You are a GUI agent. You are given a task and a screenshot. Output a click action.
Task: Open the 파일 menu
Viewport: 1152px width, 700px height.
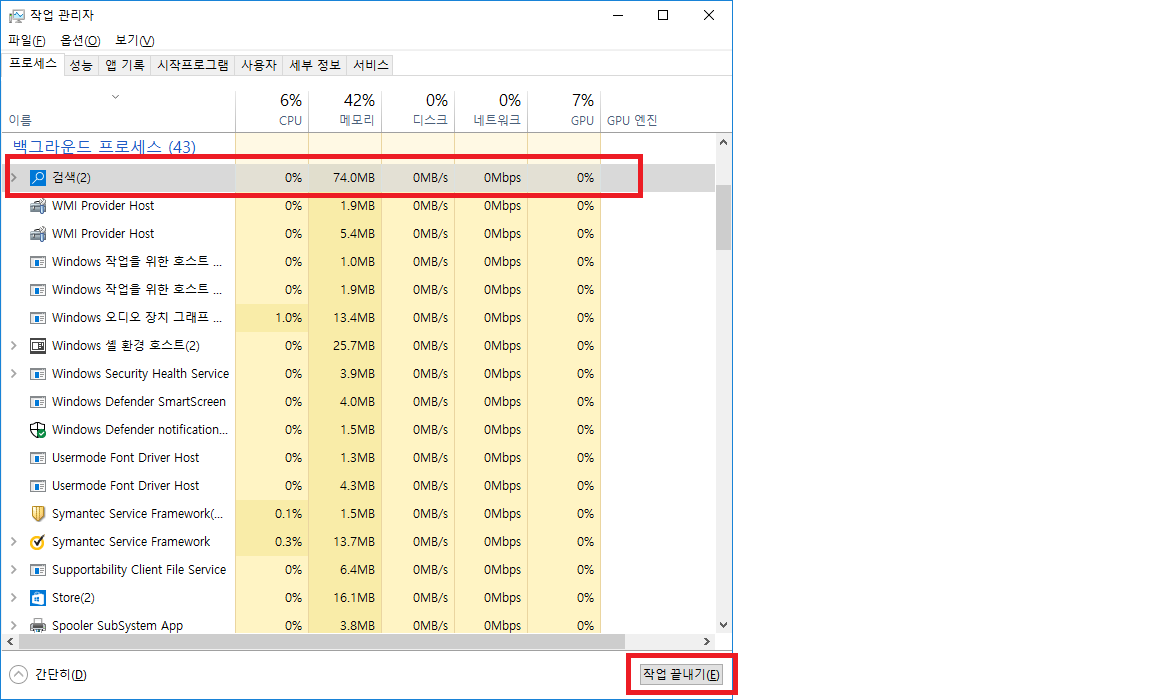26,40
